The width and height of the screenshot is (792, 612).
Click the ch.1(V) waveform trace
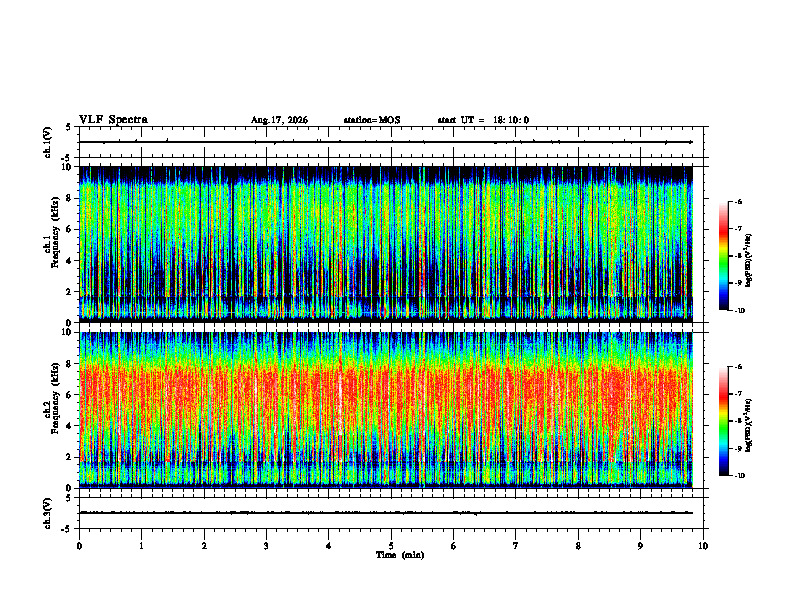pyautogui.click(x=386, y=142)
